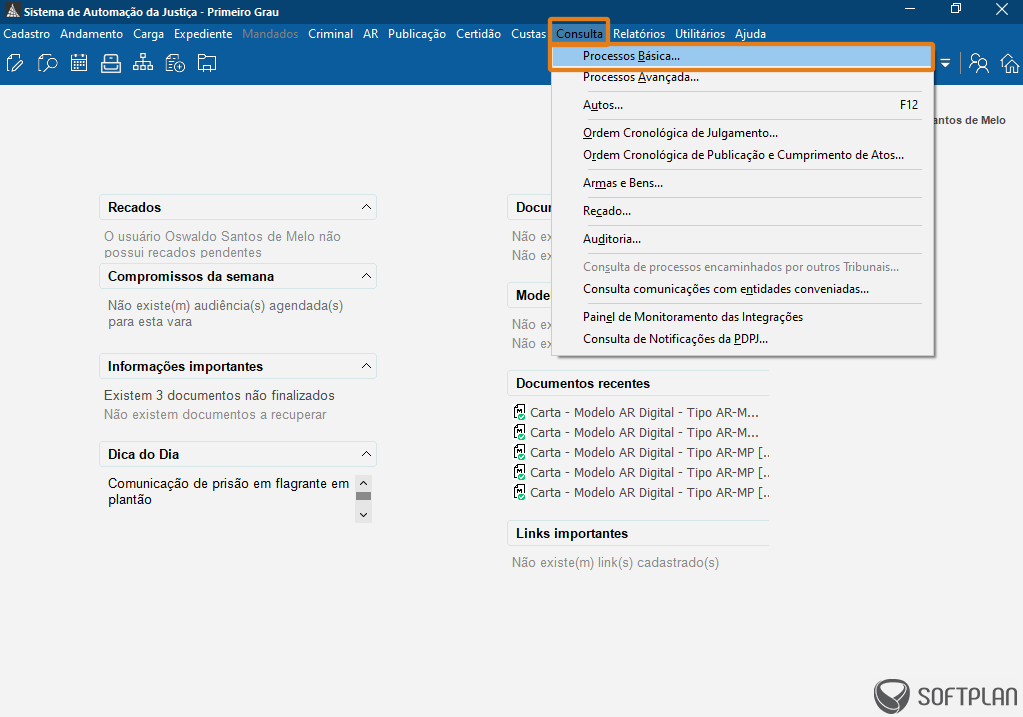Open Painel de Monitoramento das Integrações

pos(742,317)
